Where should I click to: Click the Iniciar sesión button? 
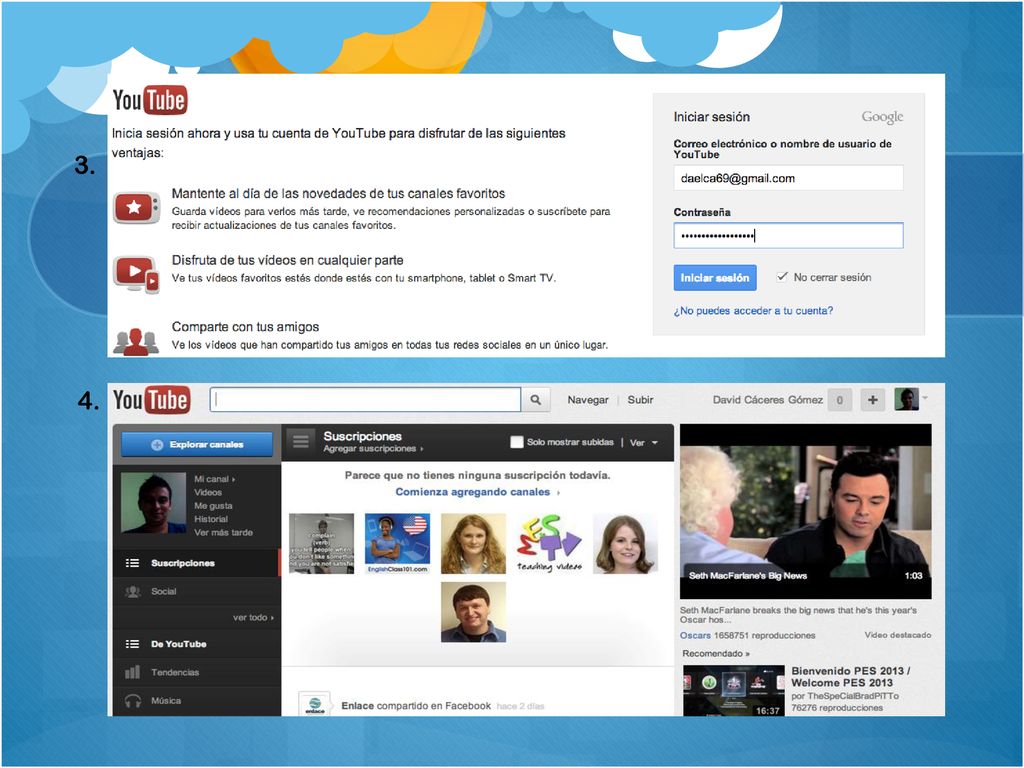714,278
